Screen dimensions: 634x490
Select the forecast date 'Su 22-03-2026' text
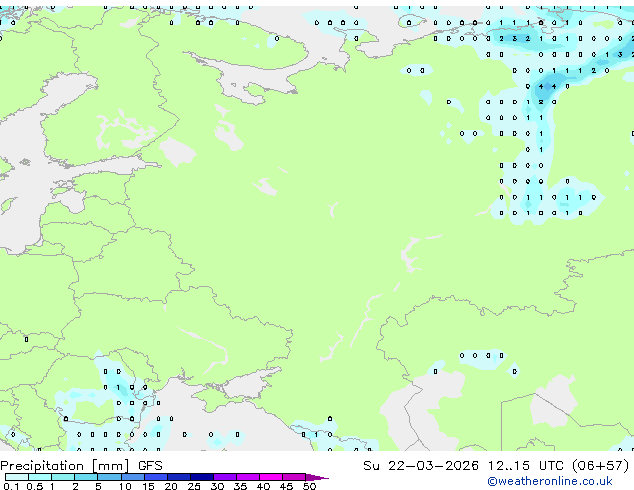[x=421, y=466]
